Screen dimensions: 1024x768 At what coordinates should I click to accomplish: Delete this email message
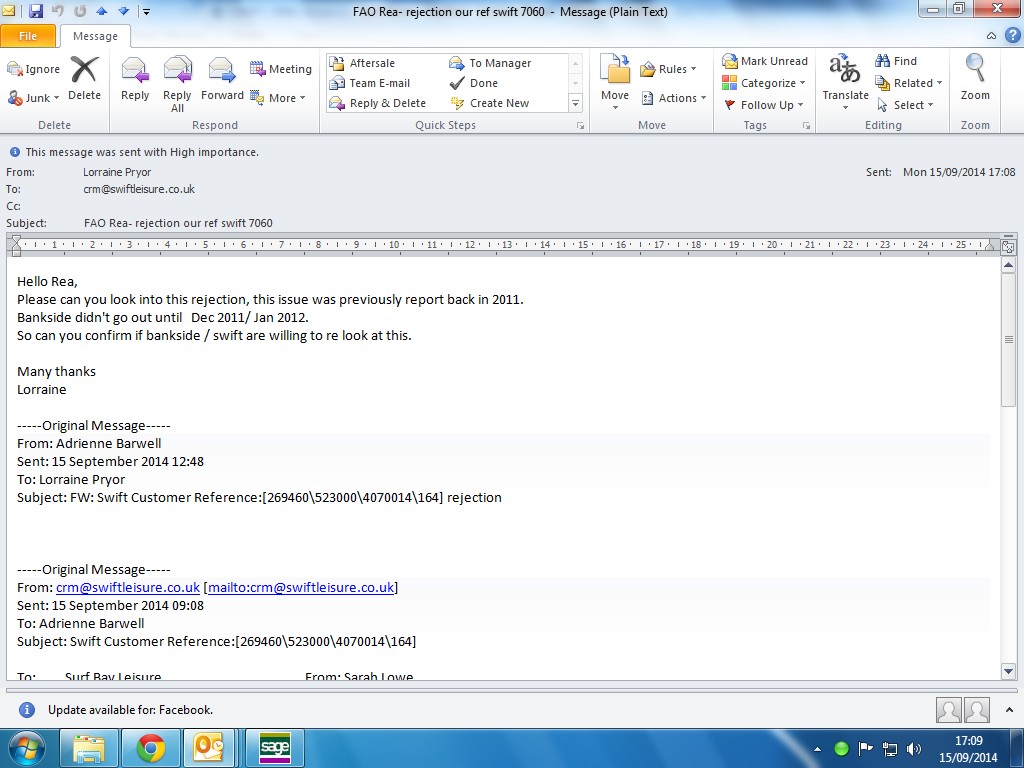[84, 79]
